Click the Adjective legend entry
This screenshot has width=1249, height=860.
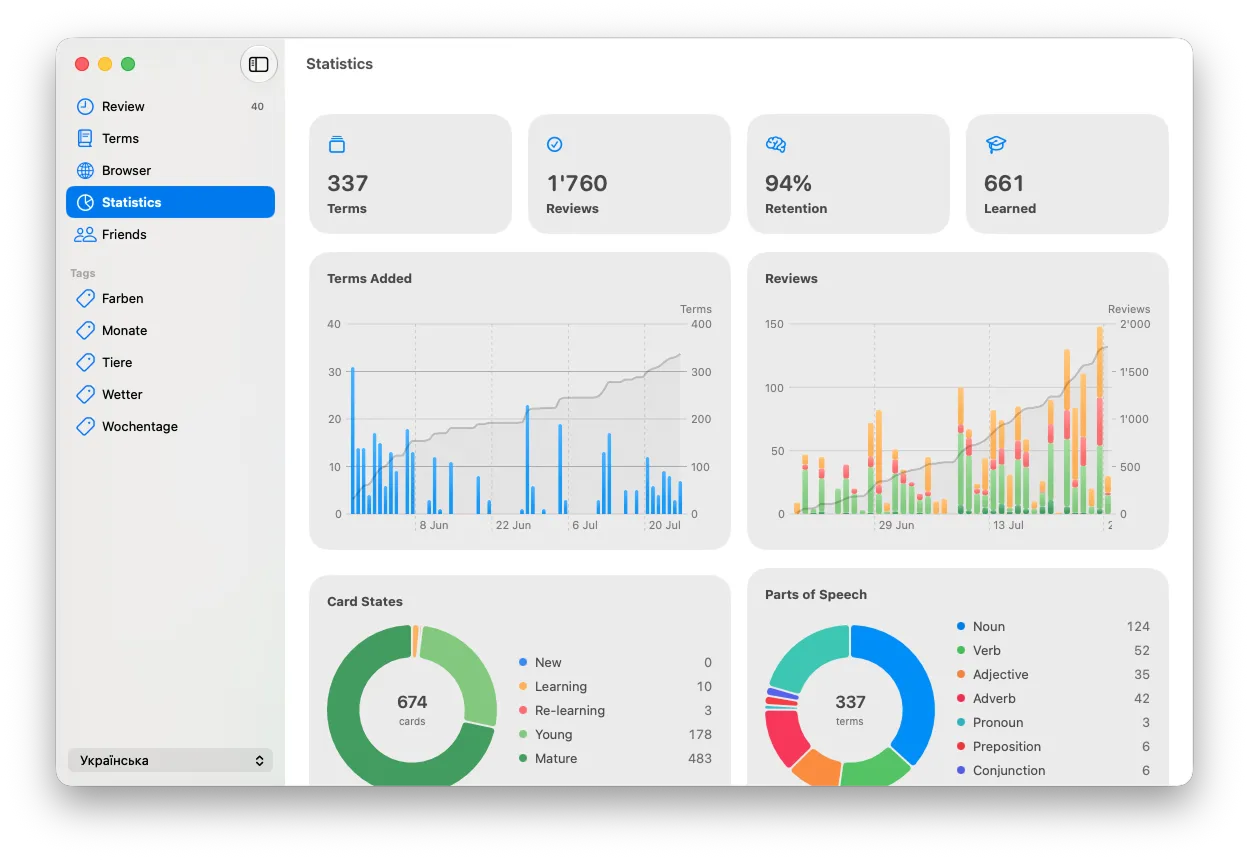pos(1052,674)
